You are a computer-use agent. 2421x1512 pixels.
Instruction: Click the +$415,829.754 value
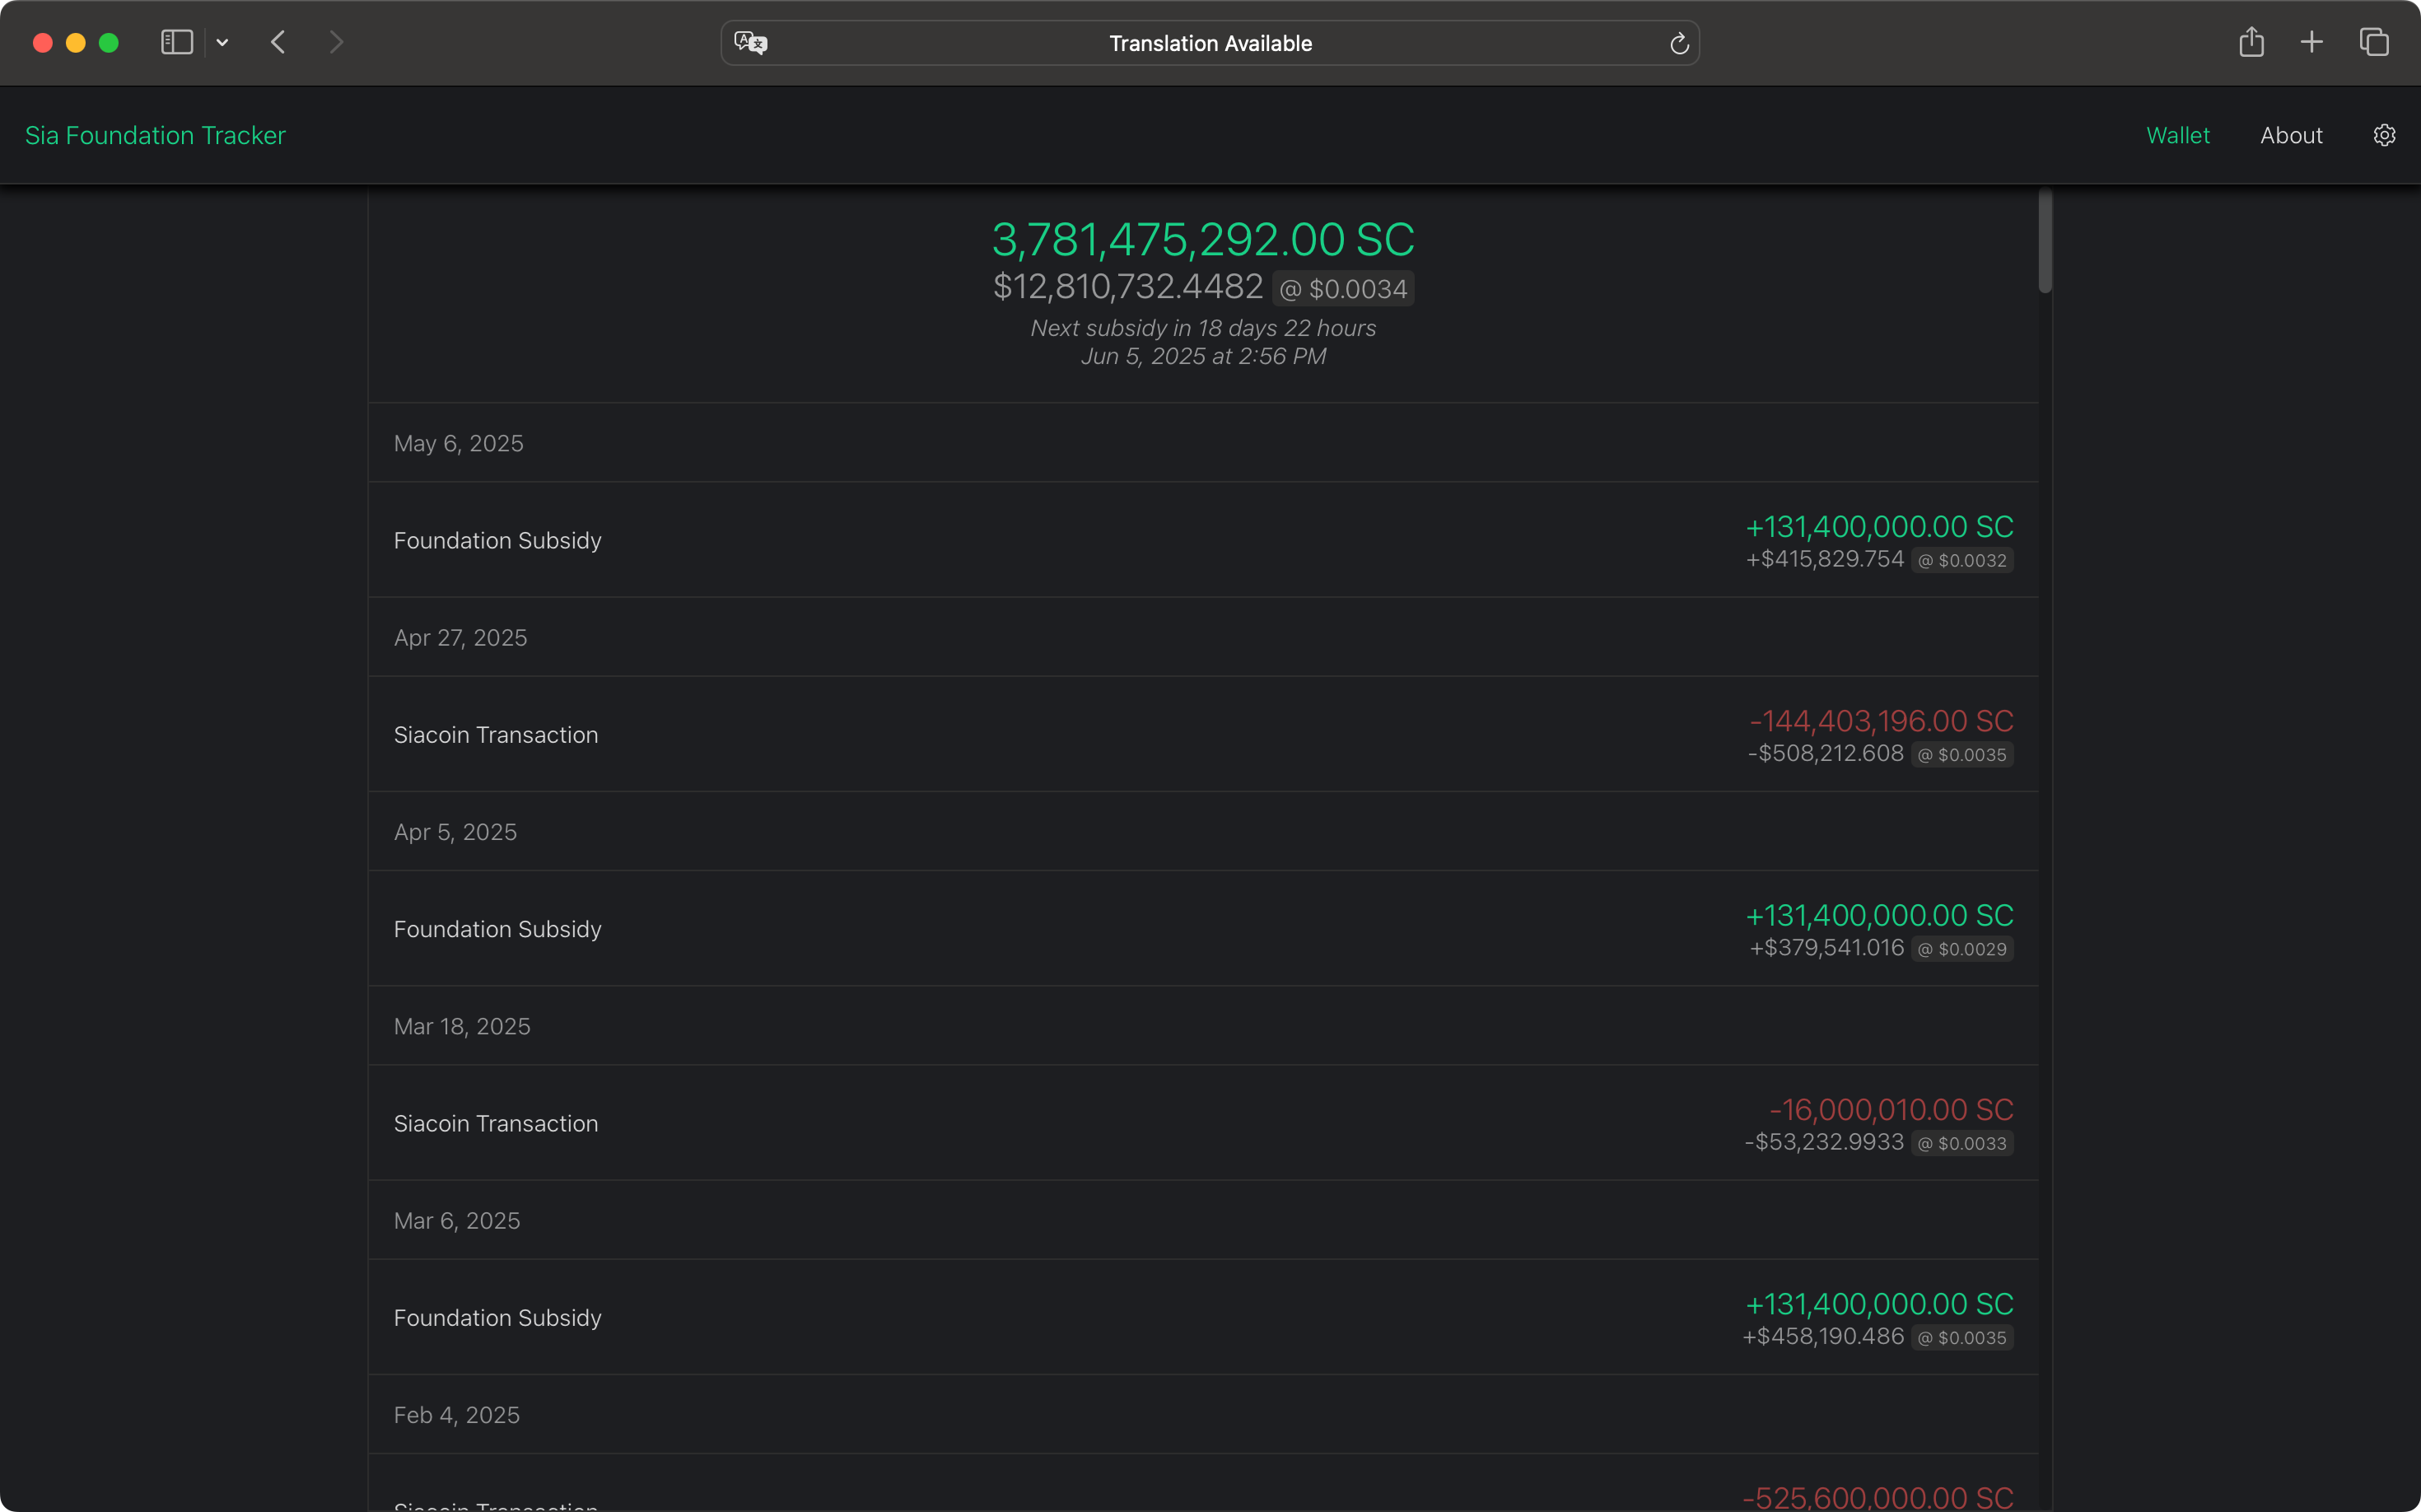click(x=1825, y=559)
